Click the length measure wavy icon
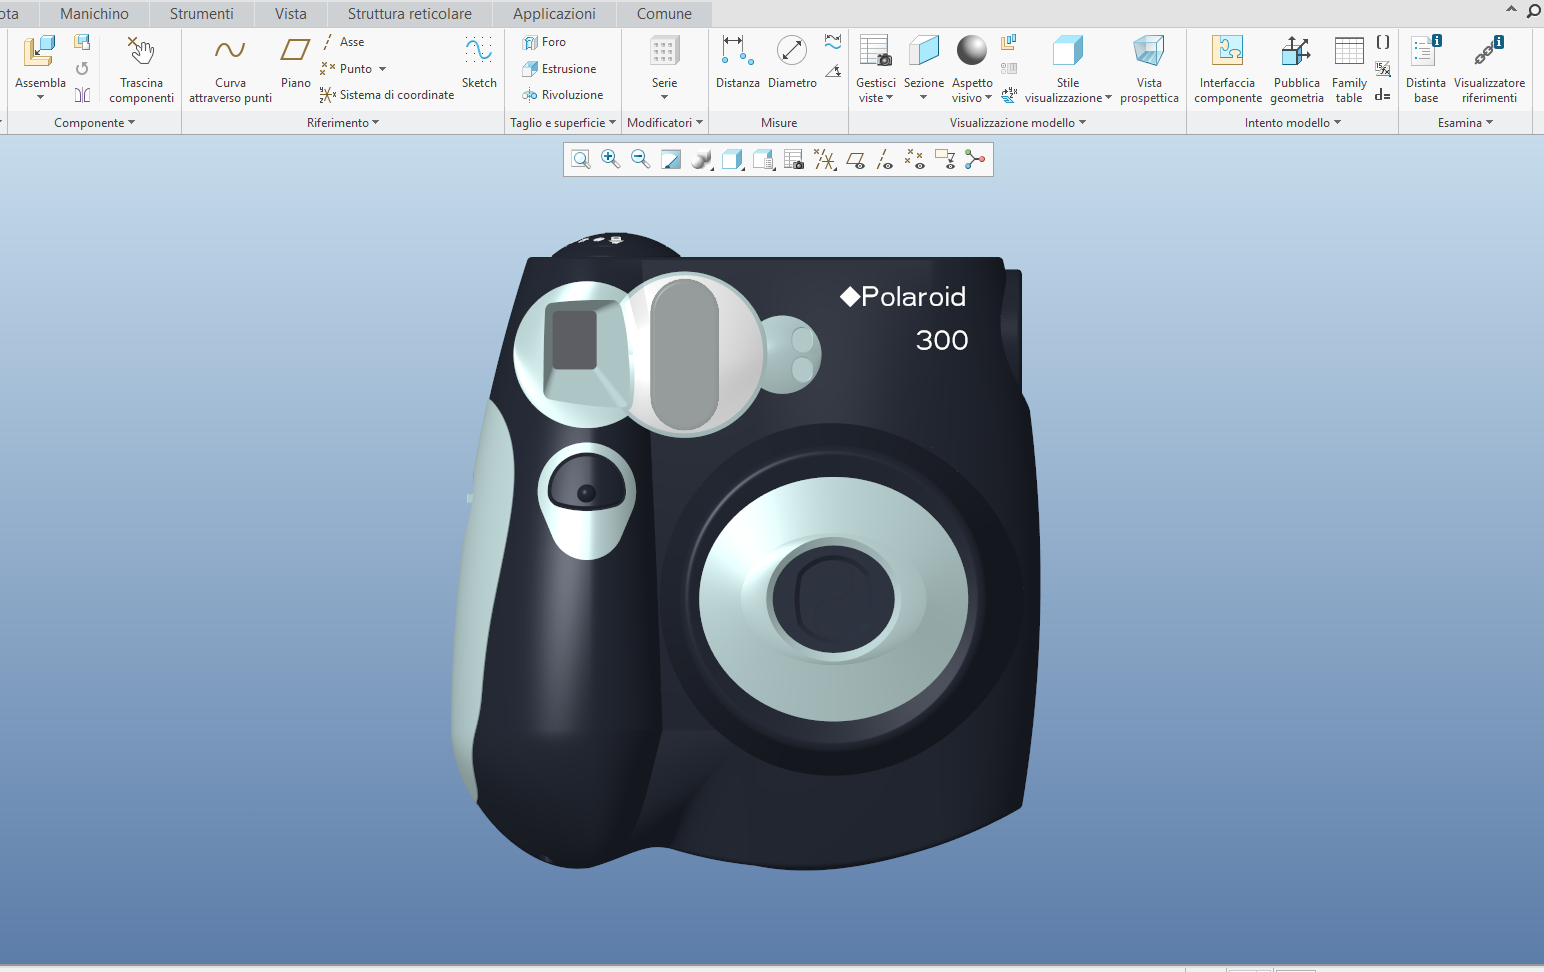1544x972 pixels. coord(833,42)
